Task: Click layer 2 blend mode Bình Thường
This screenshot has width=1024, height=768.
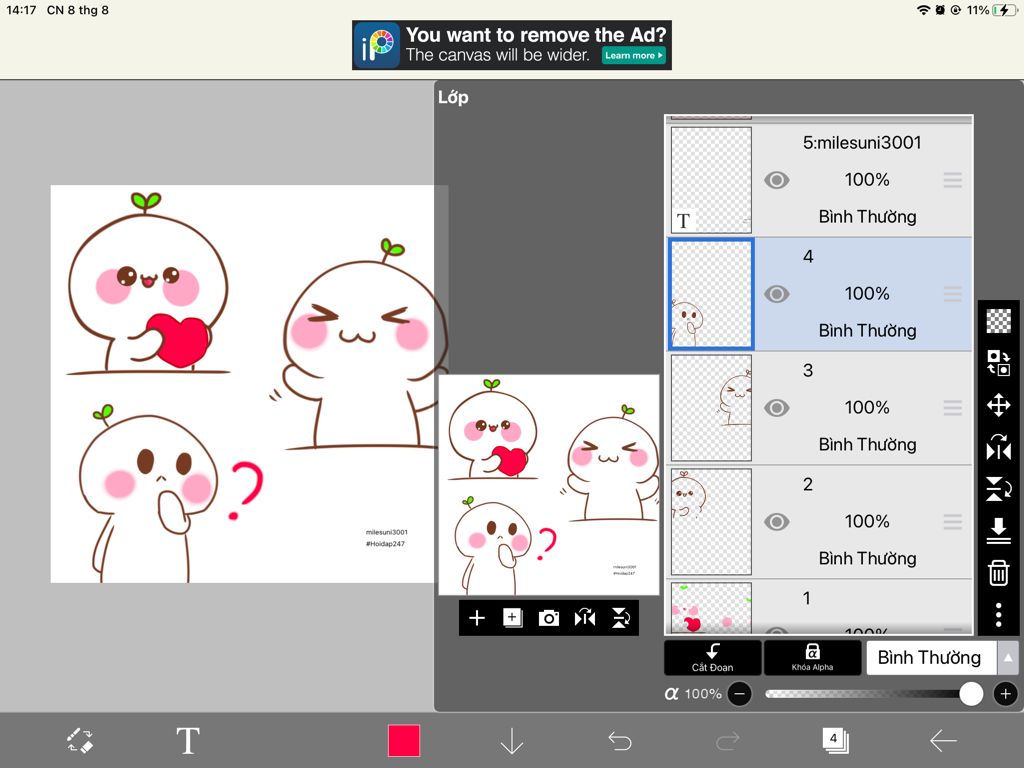Action: pos(867,558)
